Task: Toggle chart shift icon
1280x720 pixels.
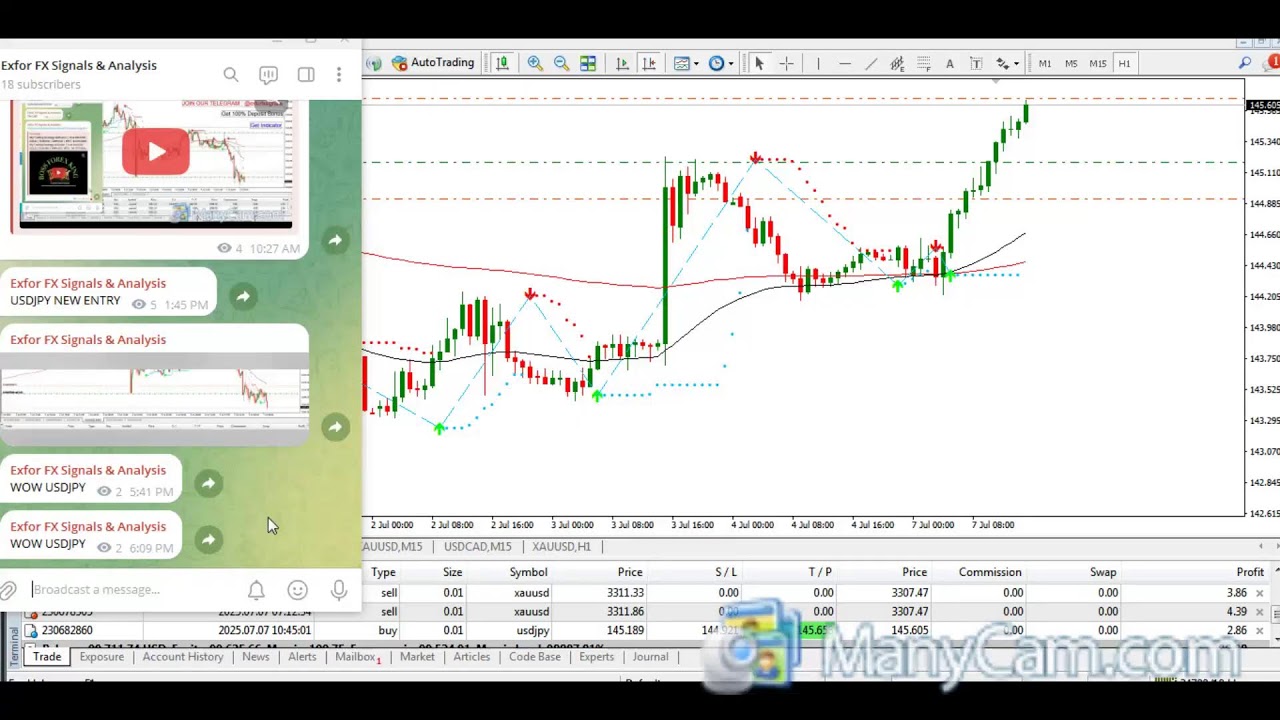Action: click(649, 63)
